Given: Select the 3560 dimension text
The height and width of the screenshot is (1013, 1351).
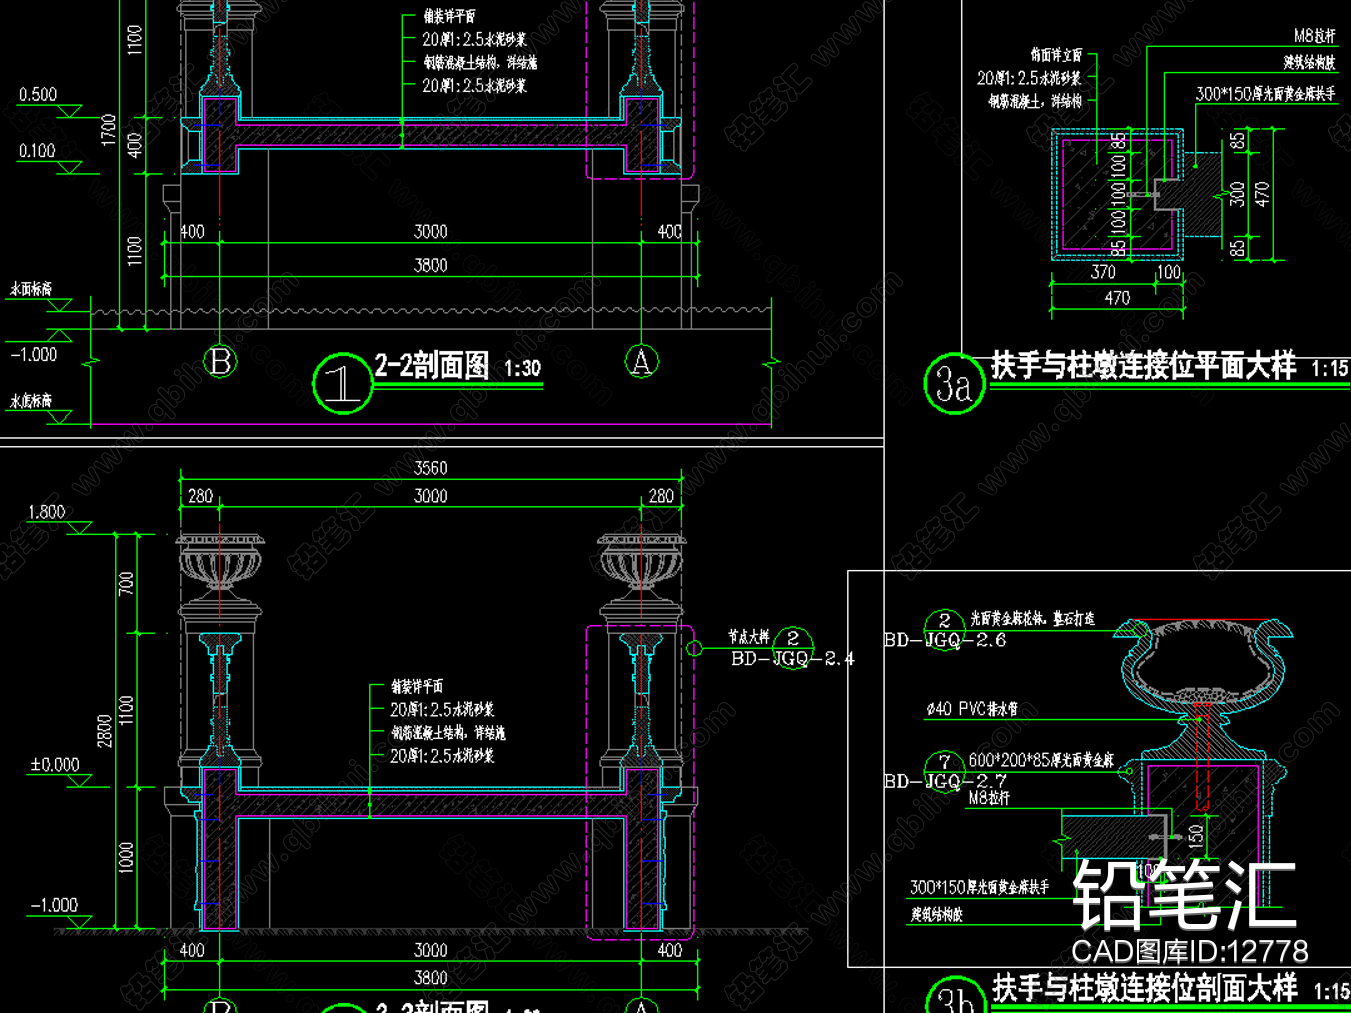Looking at the screenshot, I should click(431, 468).
